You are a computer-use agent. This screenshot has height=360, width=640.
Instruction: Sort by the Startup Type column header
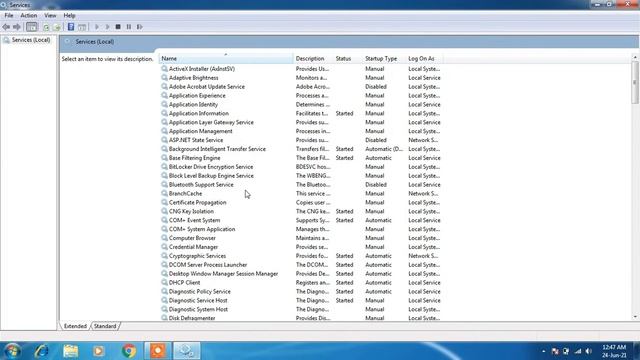pyautogui.click(x=384, y=59)
